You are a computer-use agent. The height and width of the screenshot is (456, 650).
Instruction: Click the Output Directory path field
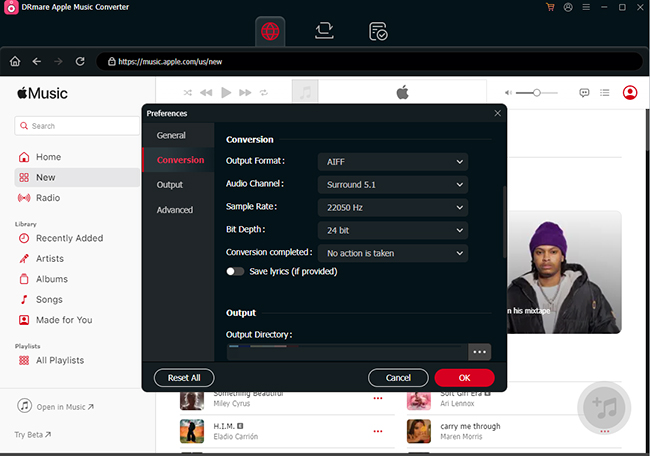(x=347, y=352)
